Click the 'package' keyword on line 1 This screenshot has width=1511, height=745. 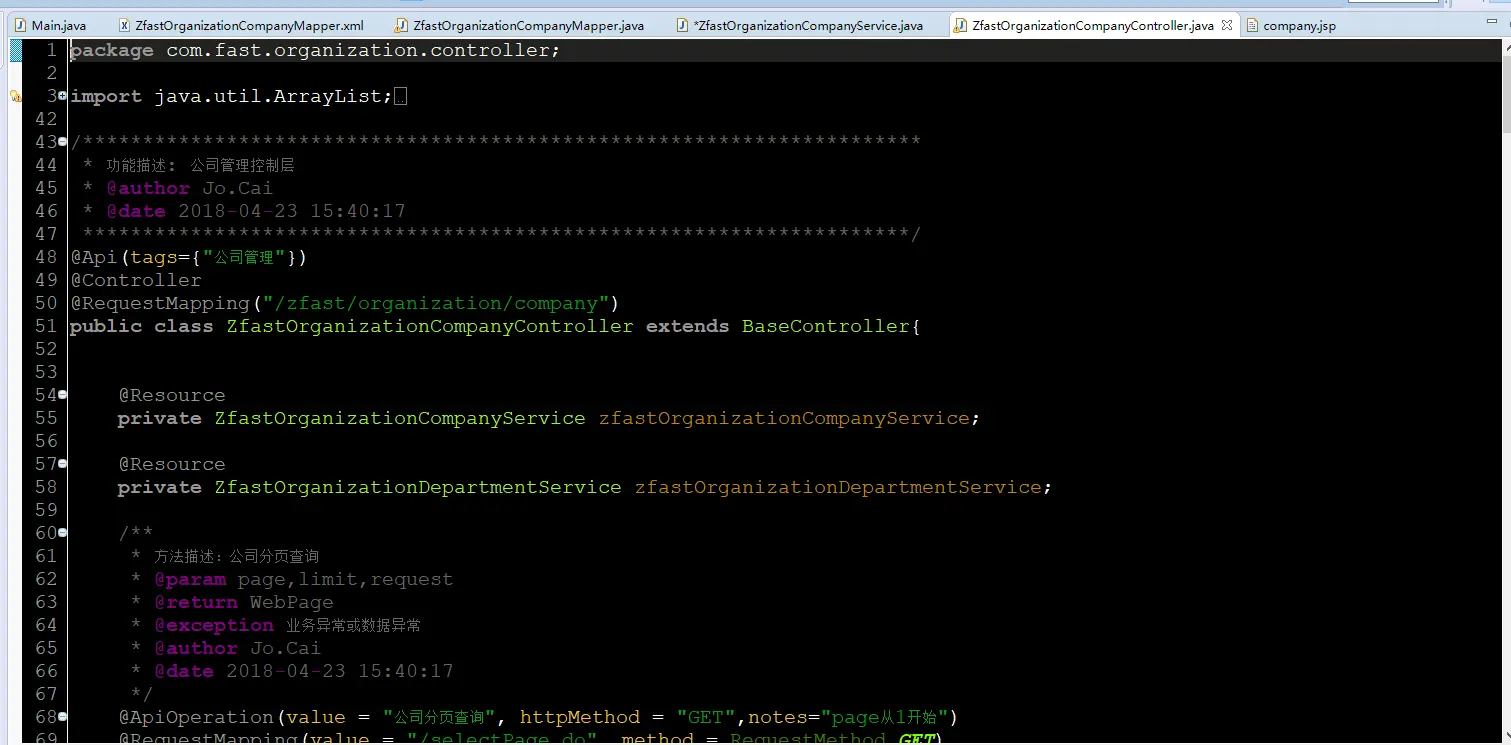coord(112,50)
